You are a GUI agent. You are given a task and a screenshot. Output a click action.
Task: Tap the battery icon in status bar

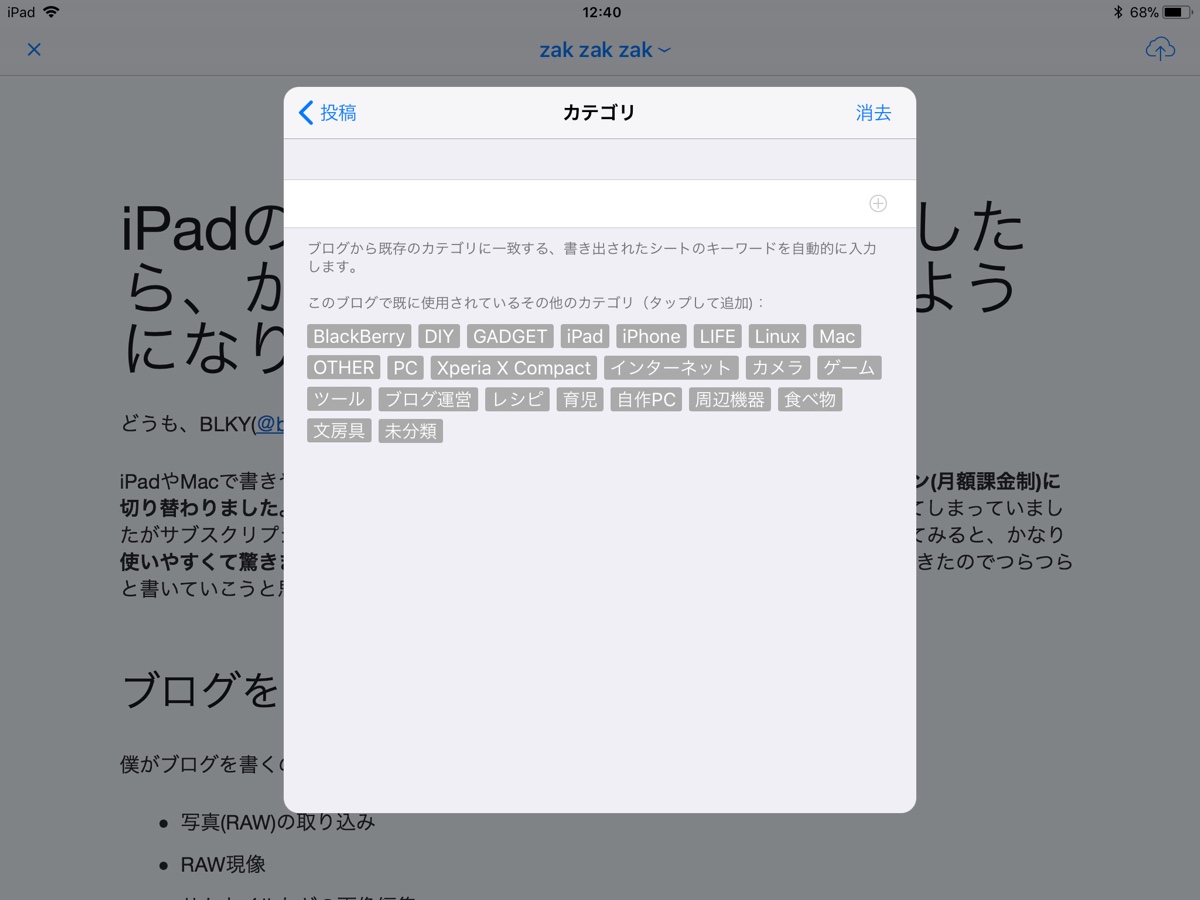1177,12
